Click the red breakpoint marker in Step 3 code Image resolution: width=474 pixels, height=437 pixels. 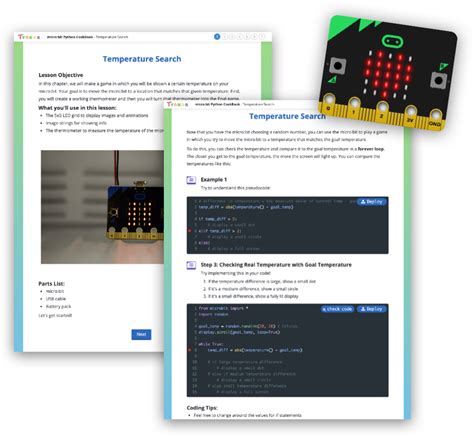(190, 350)
